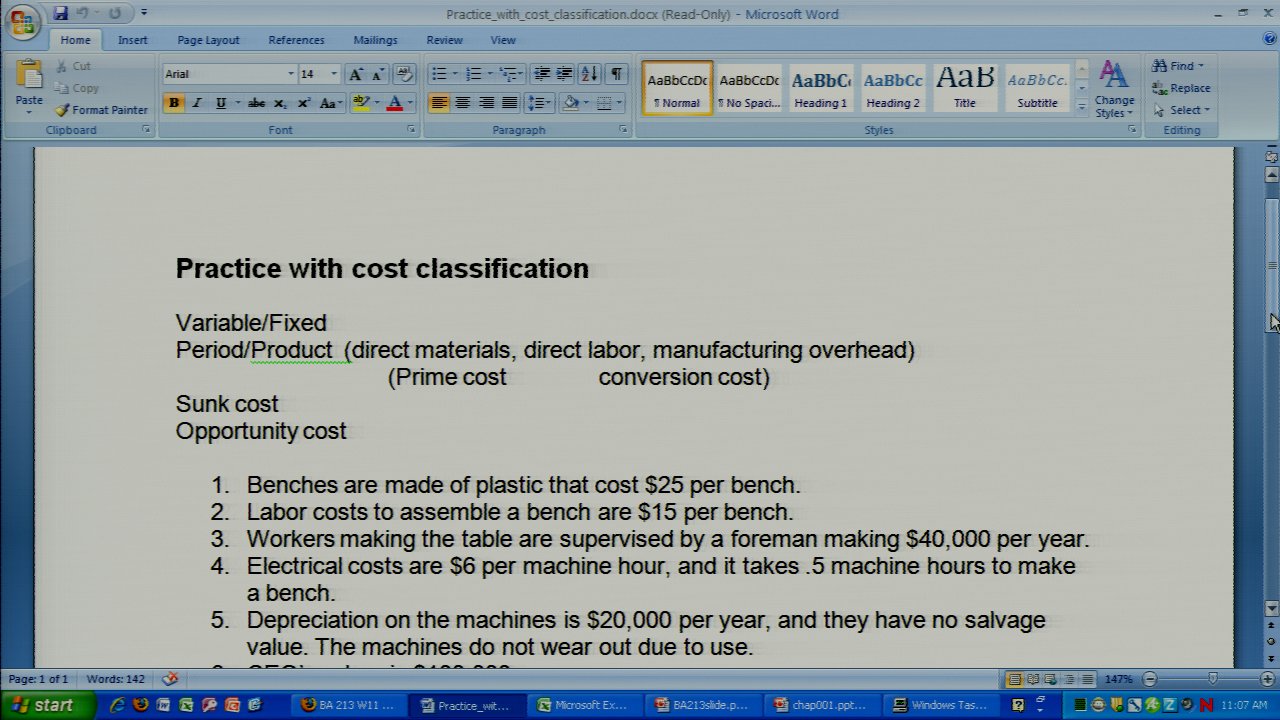Viewport: 1280px width, 720px height.
Task: Apply the Heading 1 style
Action: (821, 88)
